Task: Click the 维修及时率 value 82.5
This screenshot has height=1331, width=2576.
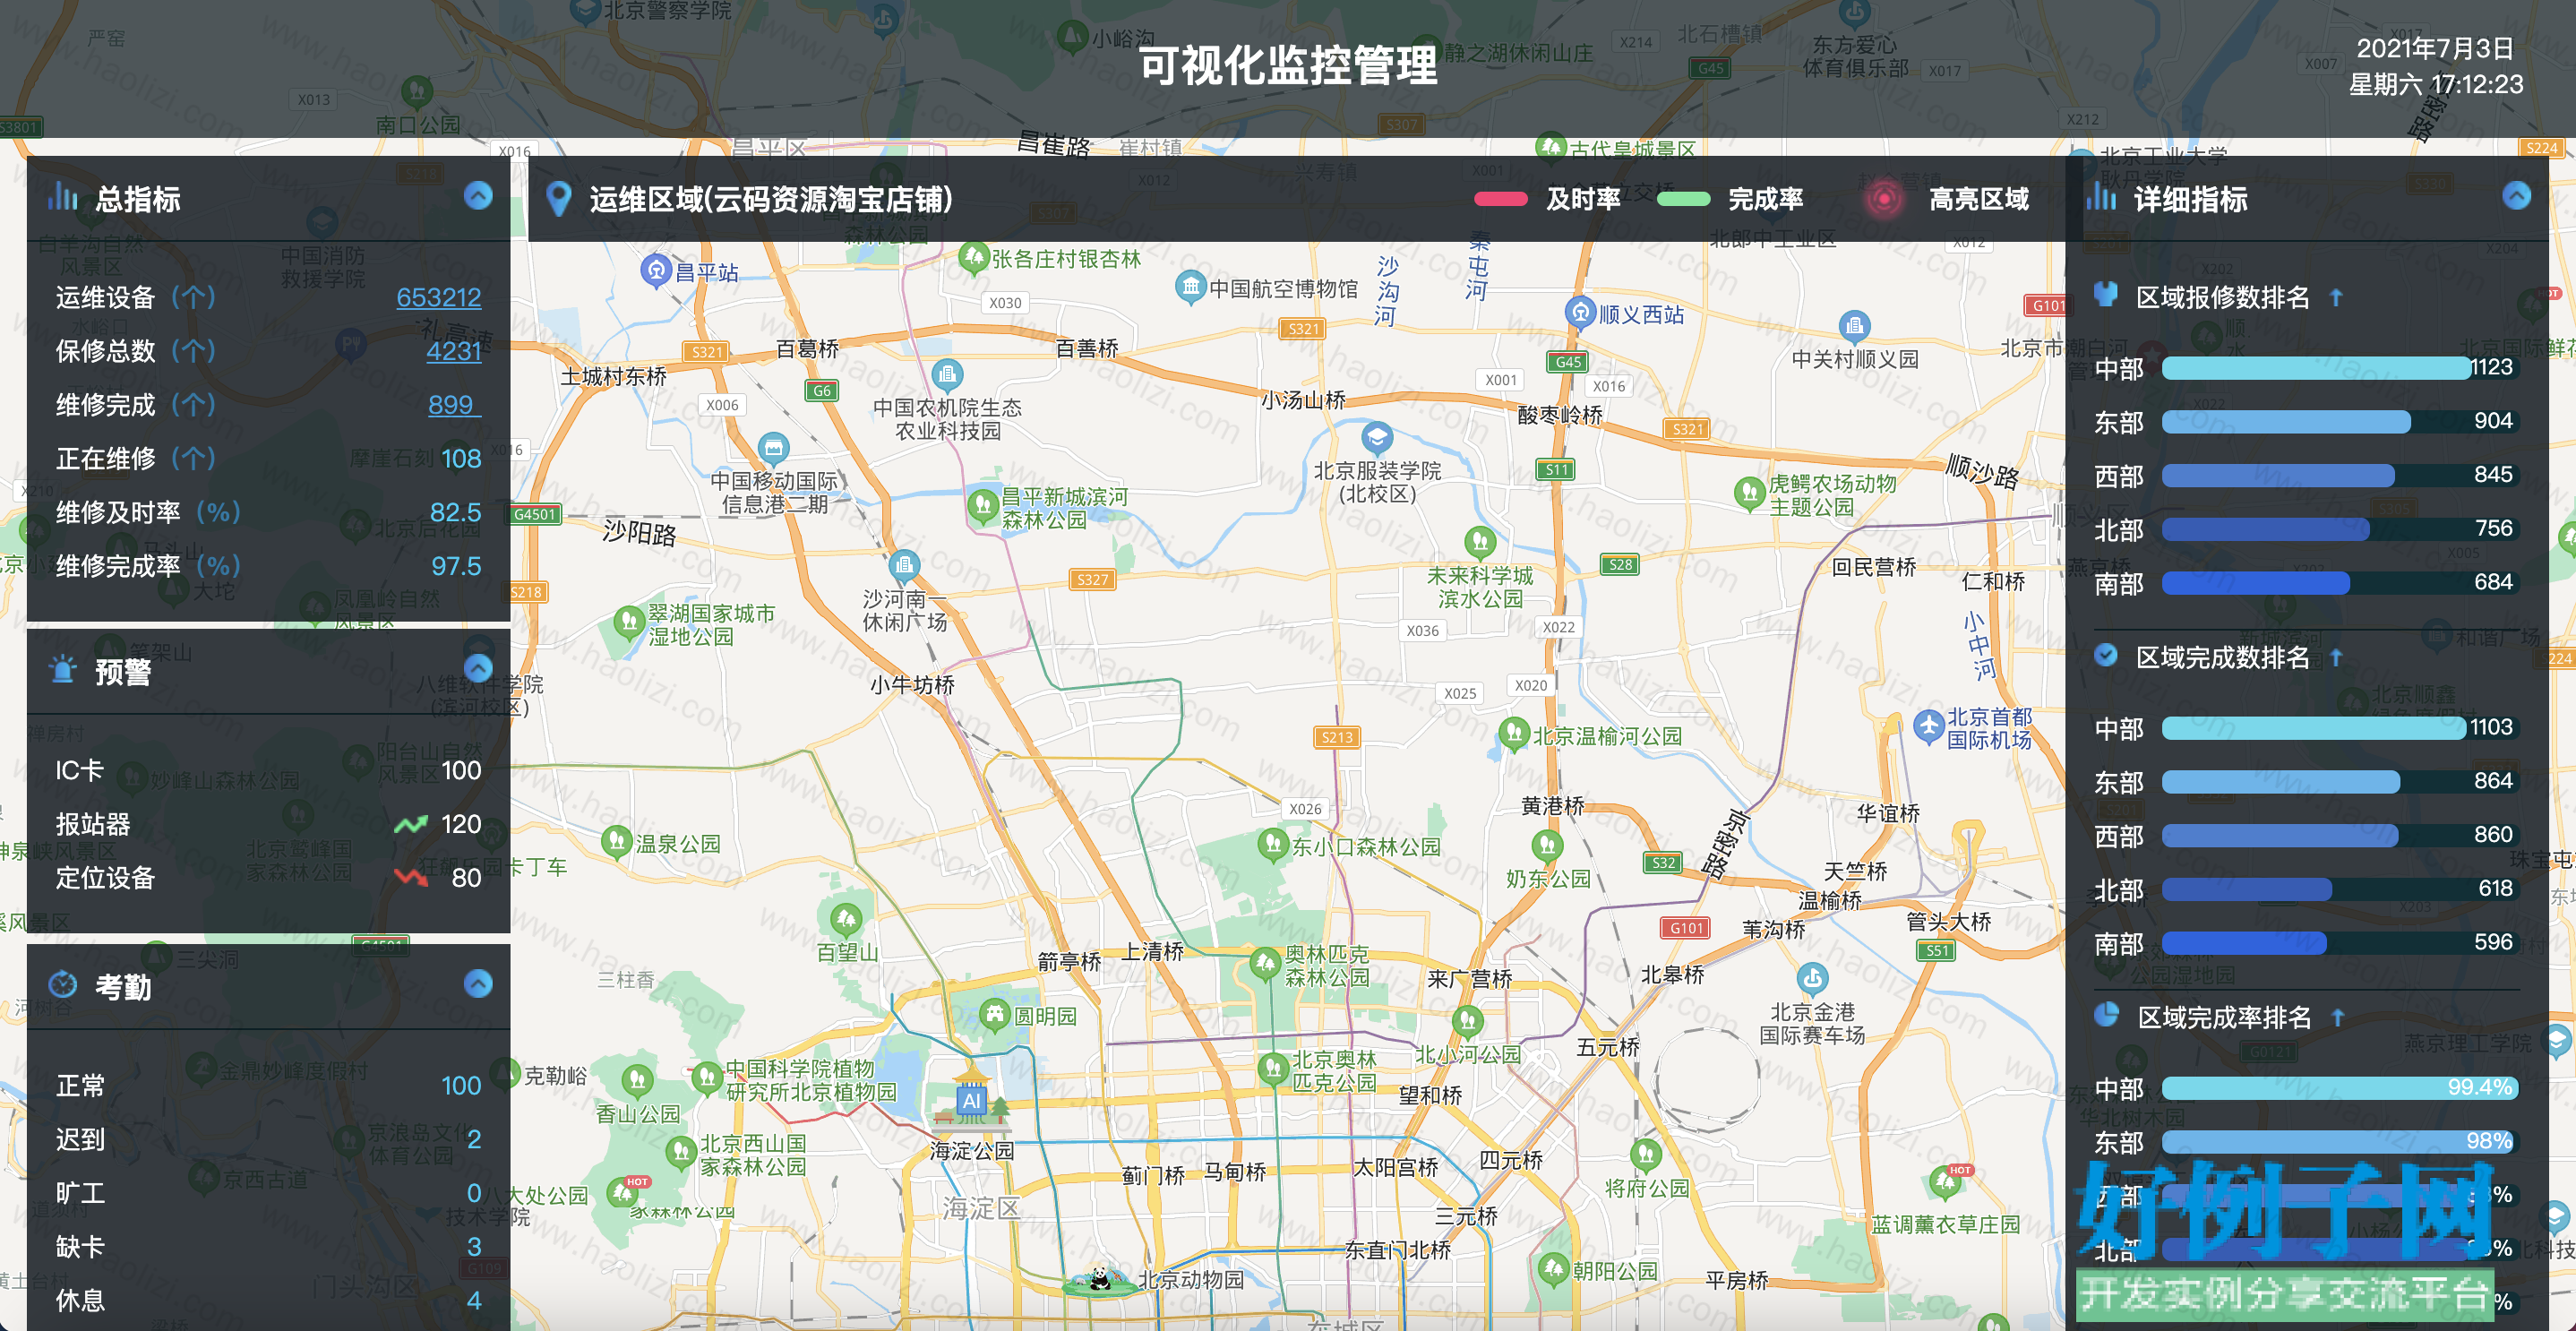Action: coord(455,513)
